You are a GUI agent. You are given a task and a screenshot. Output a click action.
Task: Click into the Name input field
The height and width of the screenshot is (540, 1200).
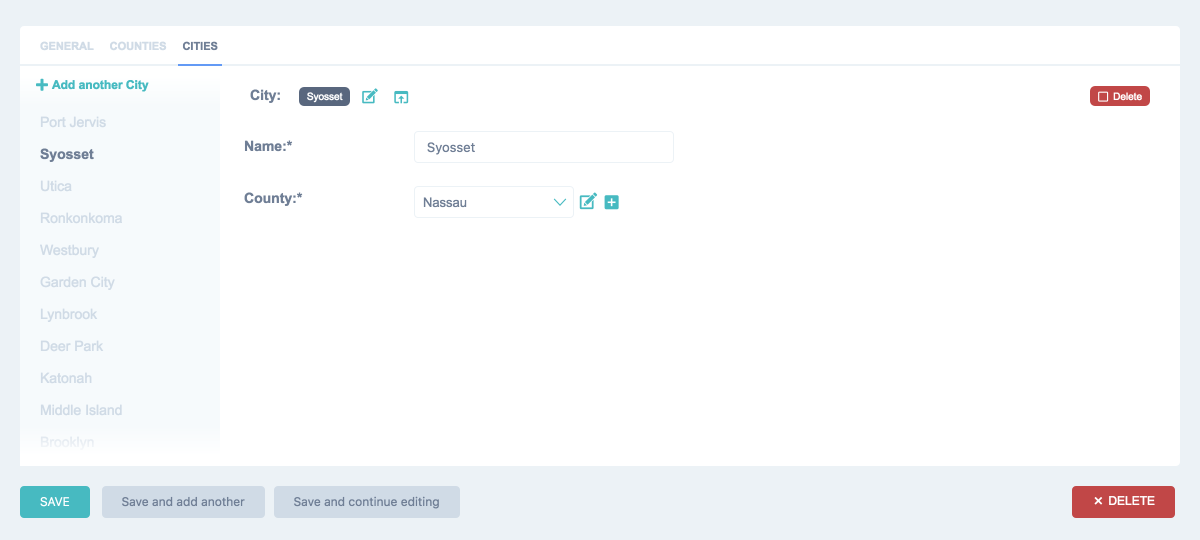tap(543, 147)
